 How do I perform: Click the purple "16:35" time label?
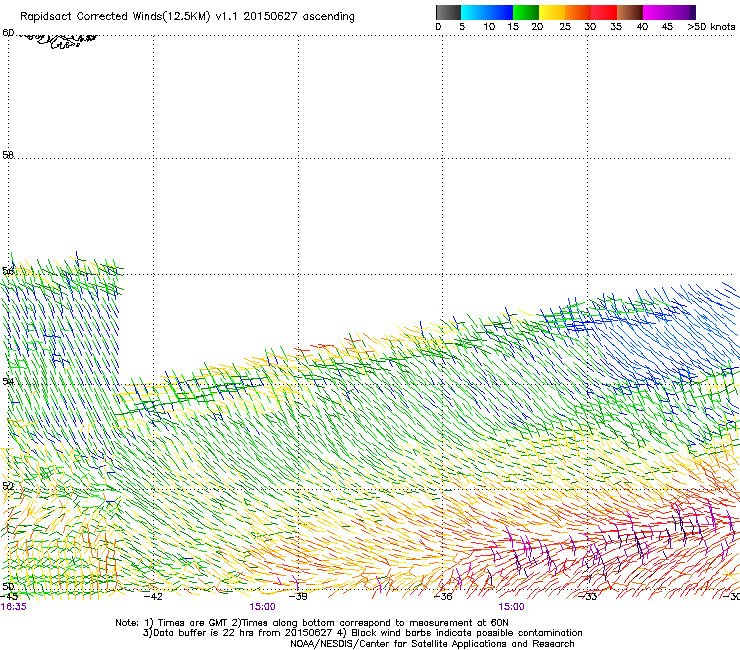(14, 607)
